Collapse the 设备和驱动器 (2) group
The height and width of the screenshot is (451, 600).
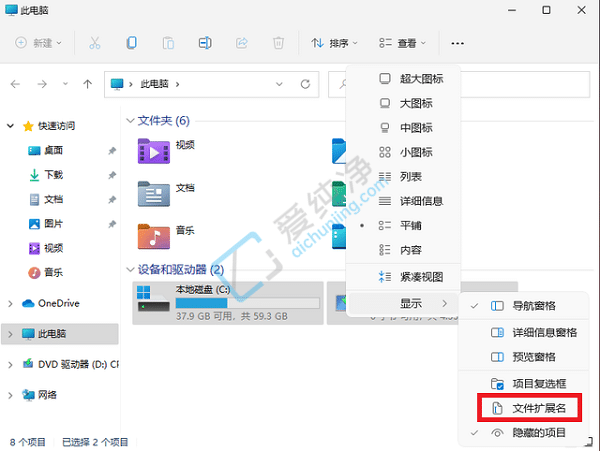tap(130, 270)
